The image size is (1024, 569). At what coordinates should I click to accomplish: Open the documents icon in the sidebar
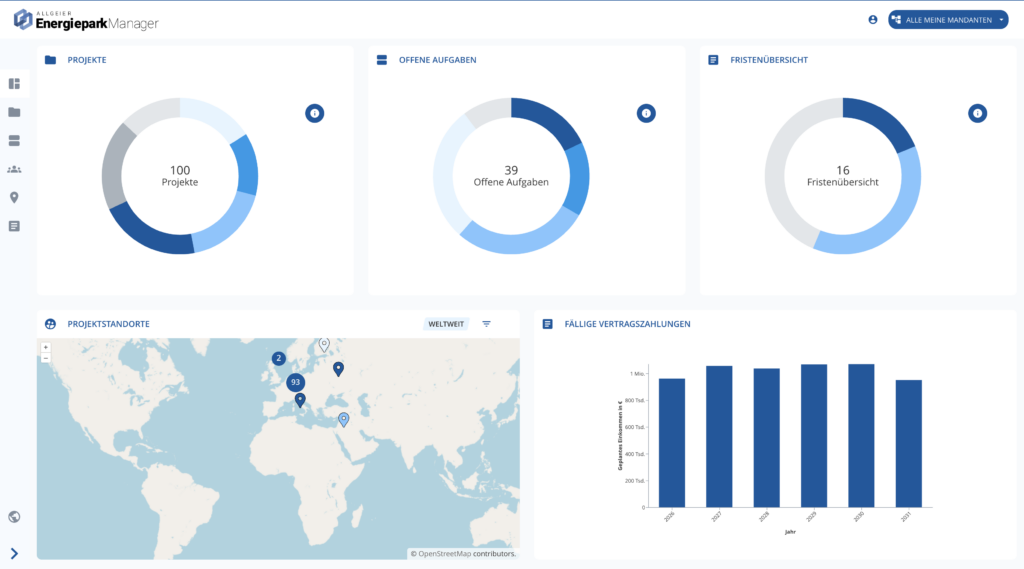14,226
